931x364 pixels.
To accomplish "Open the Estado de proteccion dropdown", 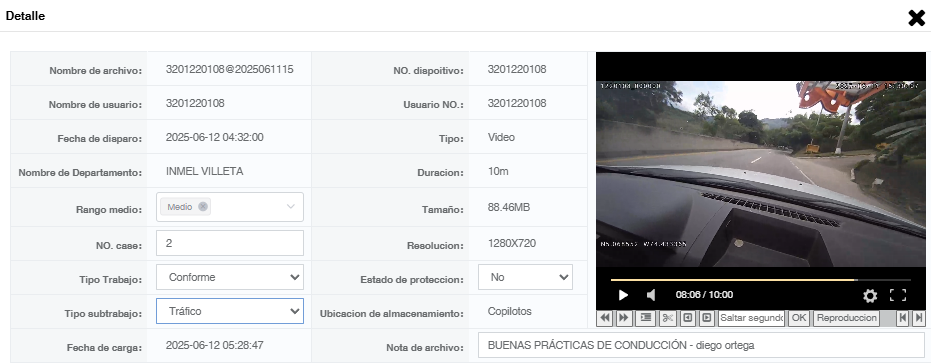I will [525, 277].
